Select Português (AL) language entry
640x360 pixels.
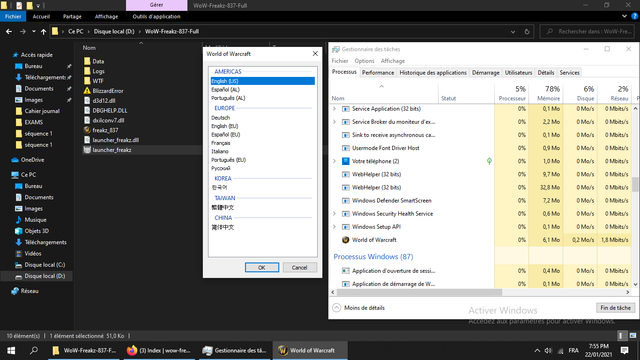(x=228, y=98)
